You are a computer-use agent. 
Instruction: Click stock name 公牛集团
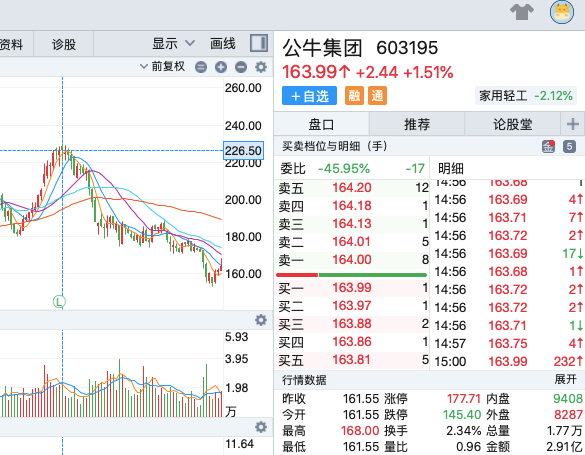click(x=322, y=48)
